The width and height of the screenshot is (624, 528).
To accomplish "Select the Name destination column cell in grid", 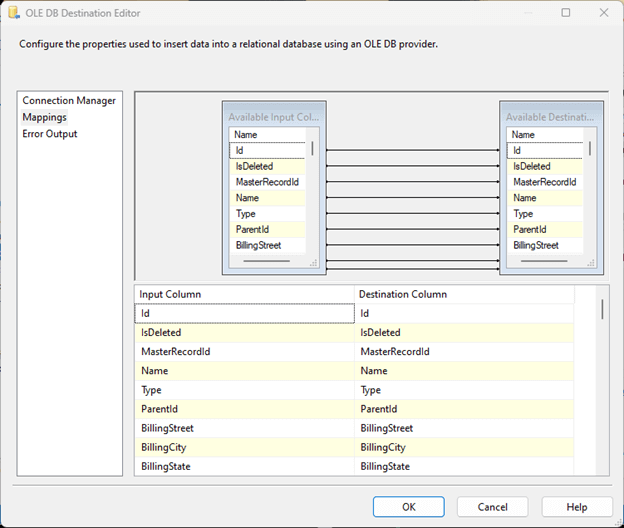I will (x=464, y=371).
